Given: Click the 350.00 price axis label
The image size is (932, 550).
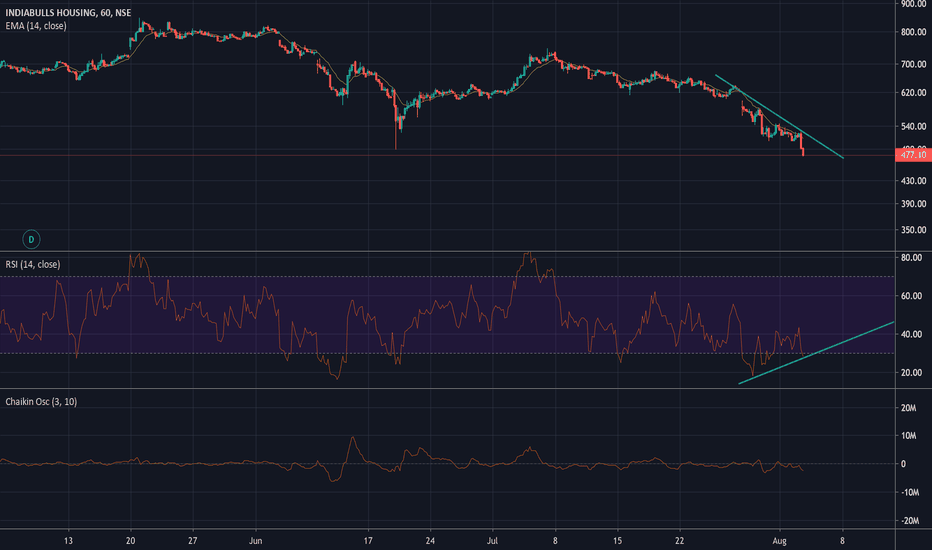Looking at the screenshot, I should [914, 230].
